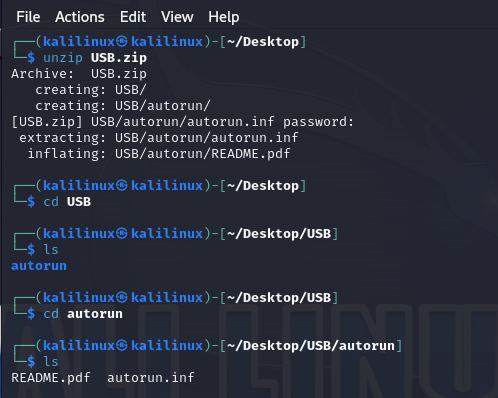Click README.pdf in the final listing
The height and width of the screenshot is (398, 498).
(x=51, y=378)
